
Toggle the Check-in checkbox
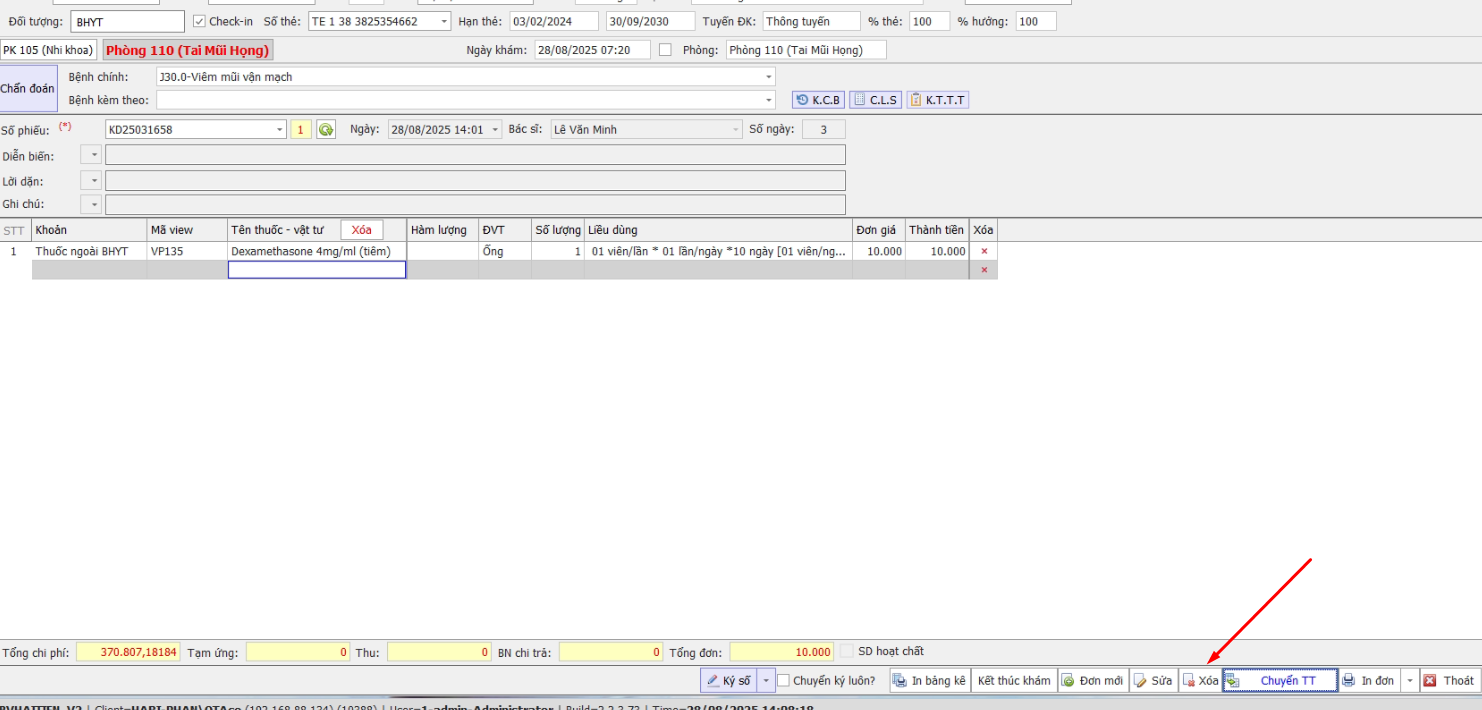coord(199,22)
